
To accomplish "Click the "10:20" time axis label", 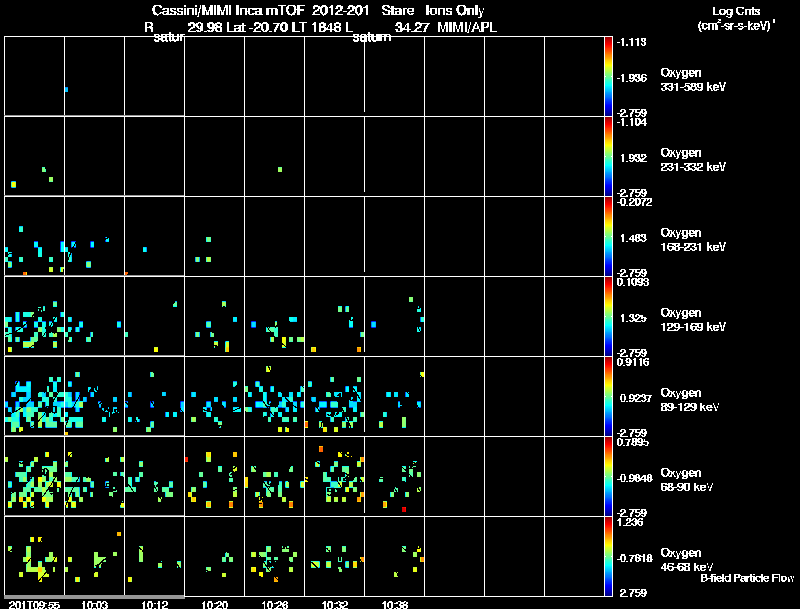I will 215,604.
